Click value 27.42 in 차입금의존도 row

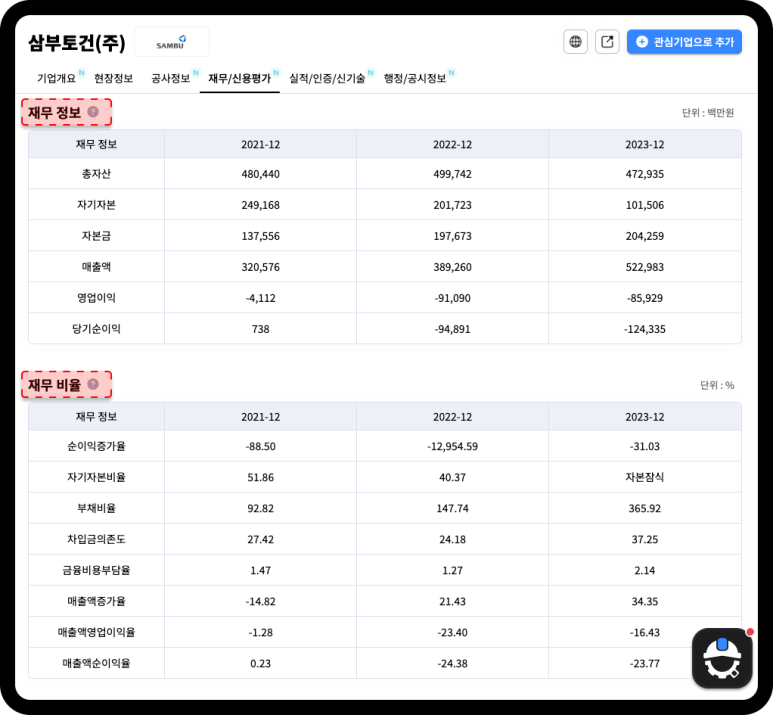260,540
